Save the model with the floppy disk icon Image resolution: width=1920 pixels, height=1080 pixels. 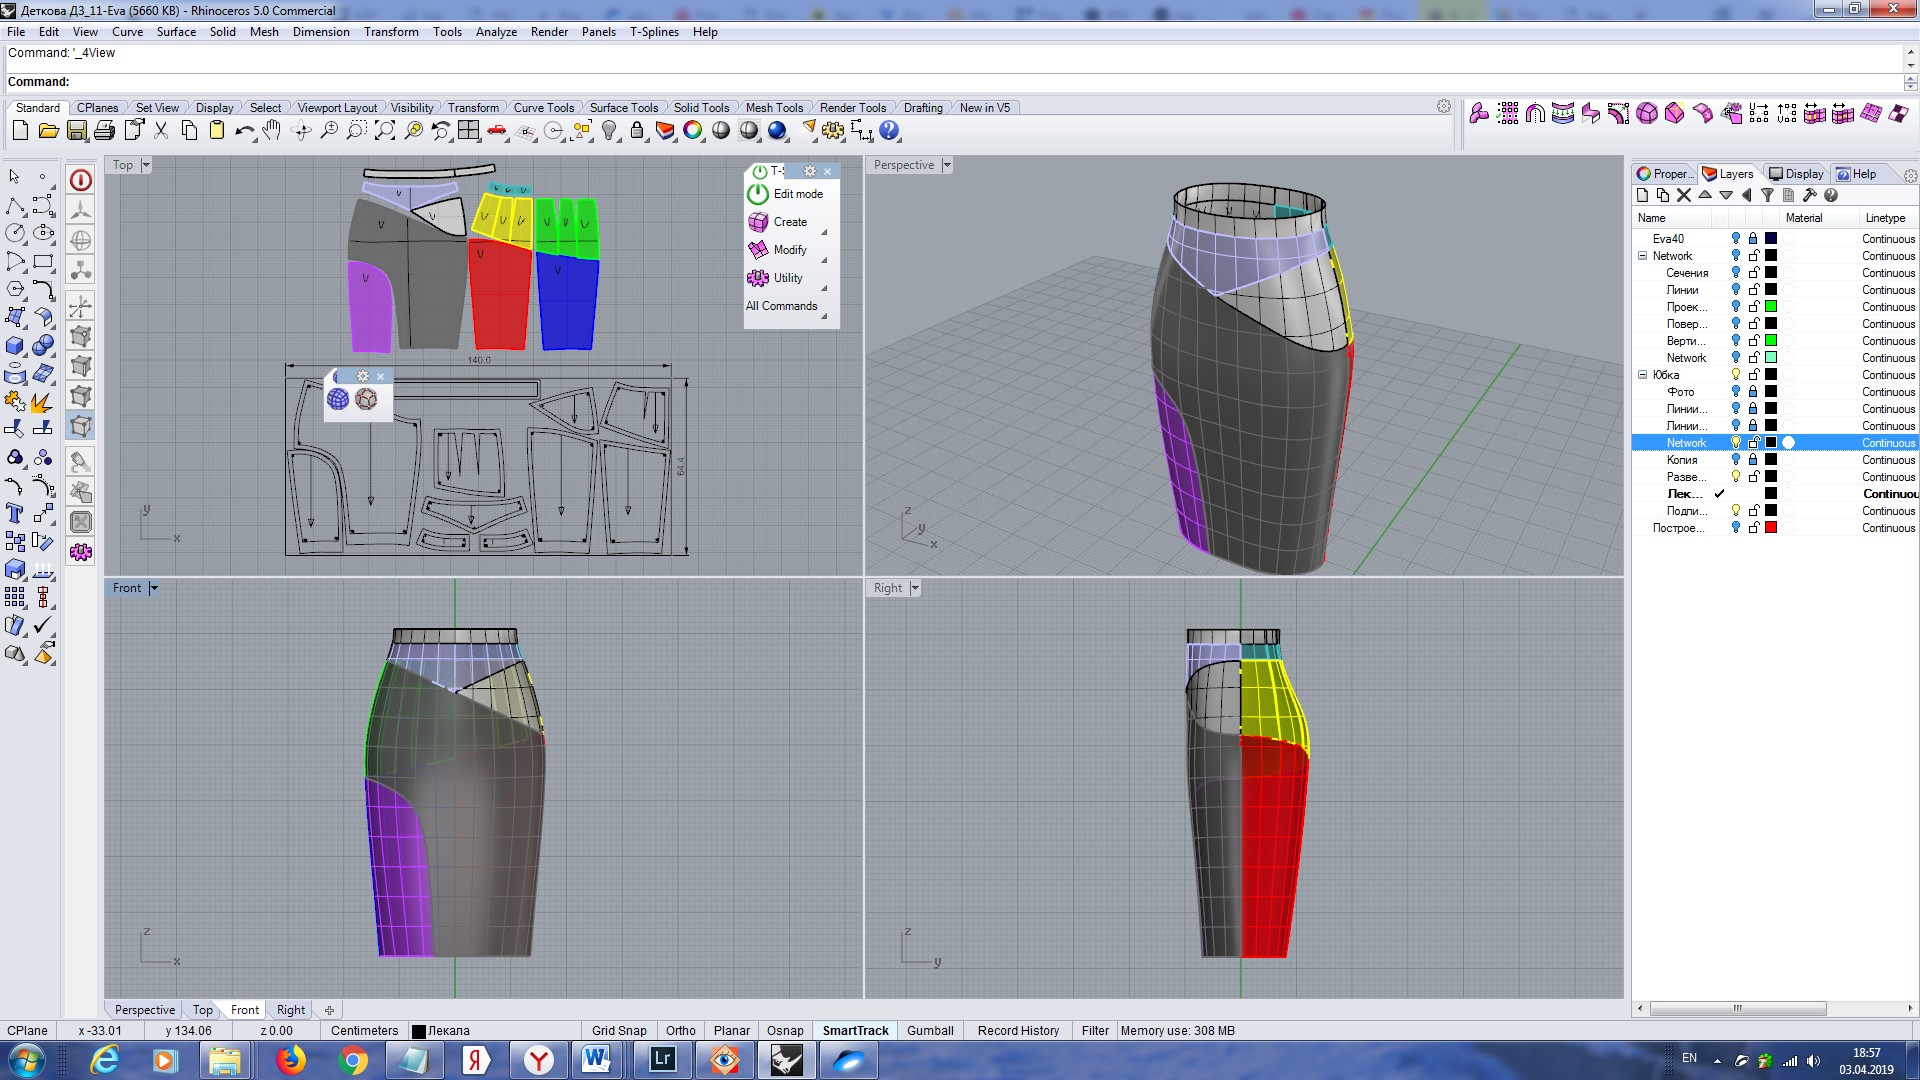point(76,131)
